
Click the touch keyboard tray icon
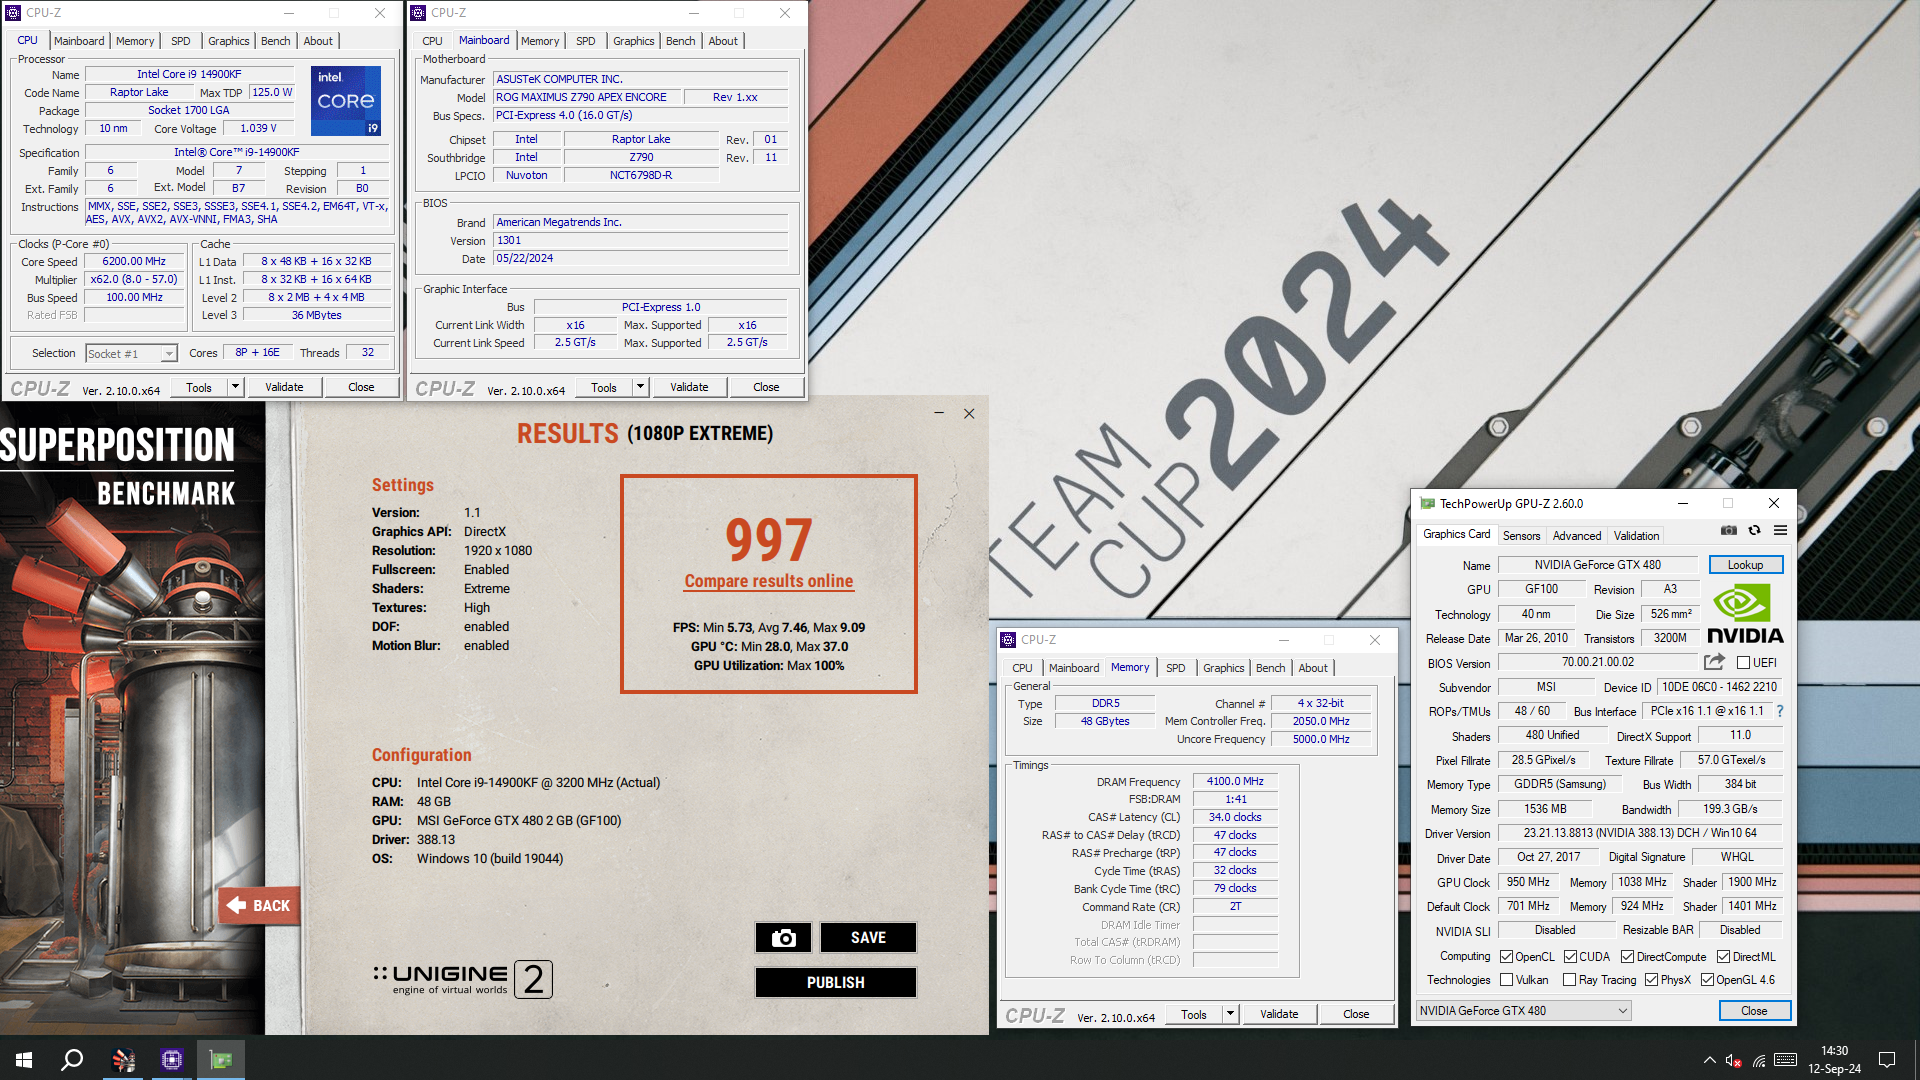tap(1786, 1060)
